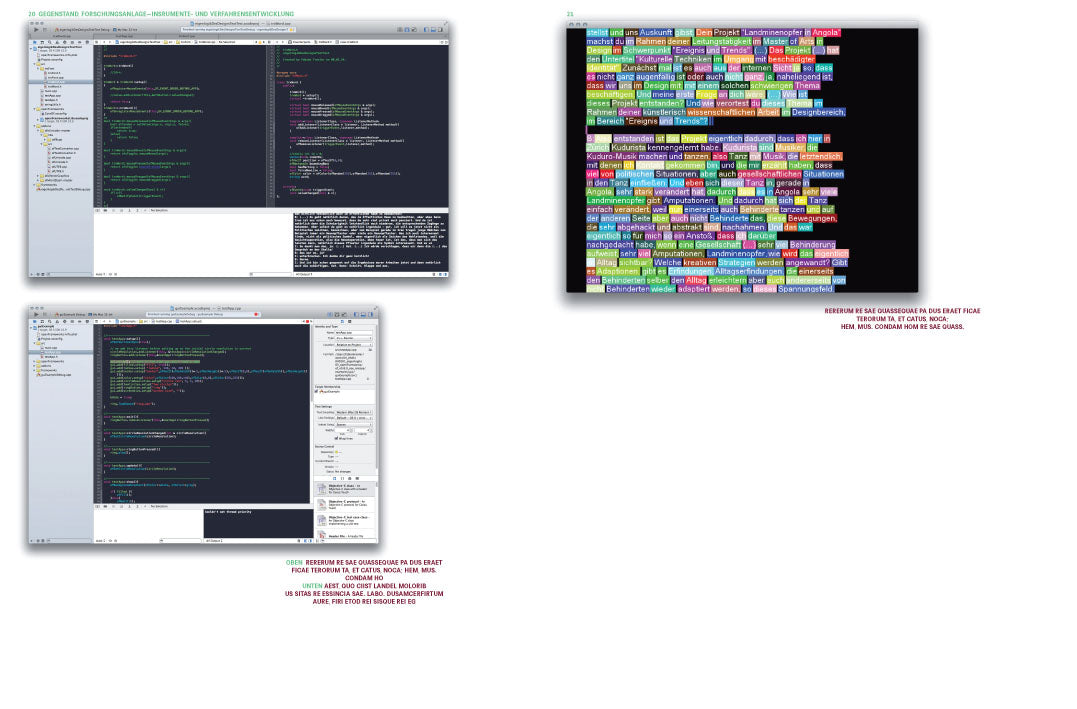
Task: Open the Line Endings dropdown in Text Settings
Action: (x=353, y=418)
